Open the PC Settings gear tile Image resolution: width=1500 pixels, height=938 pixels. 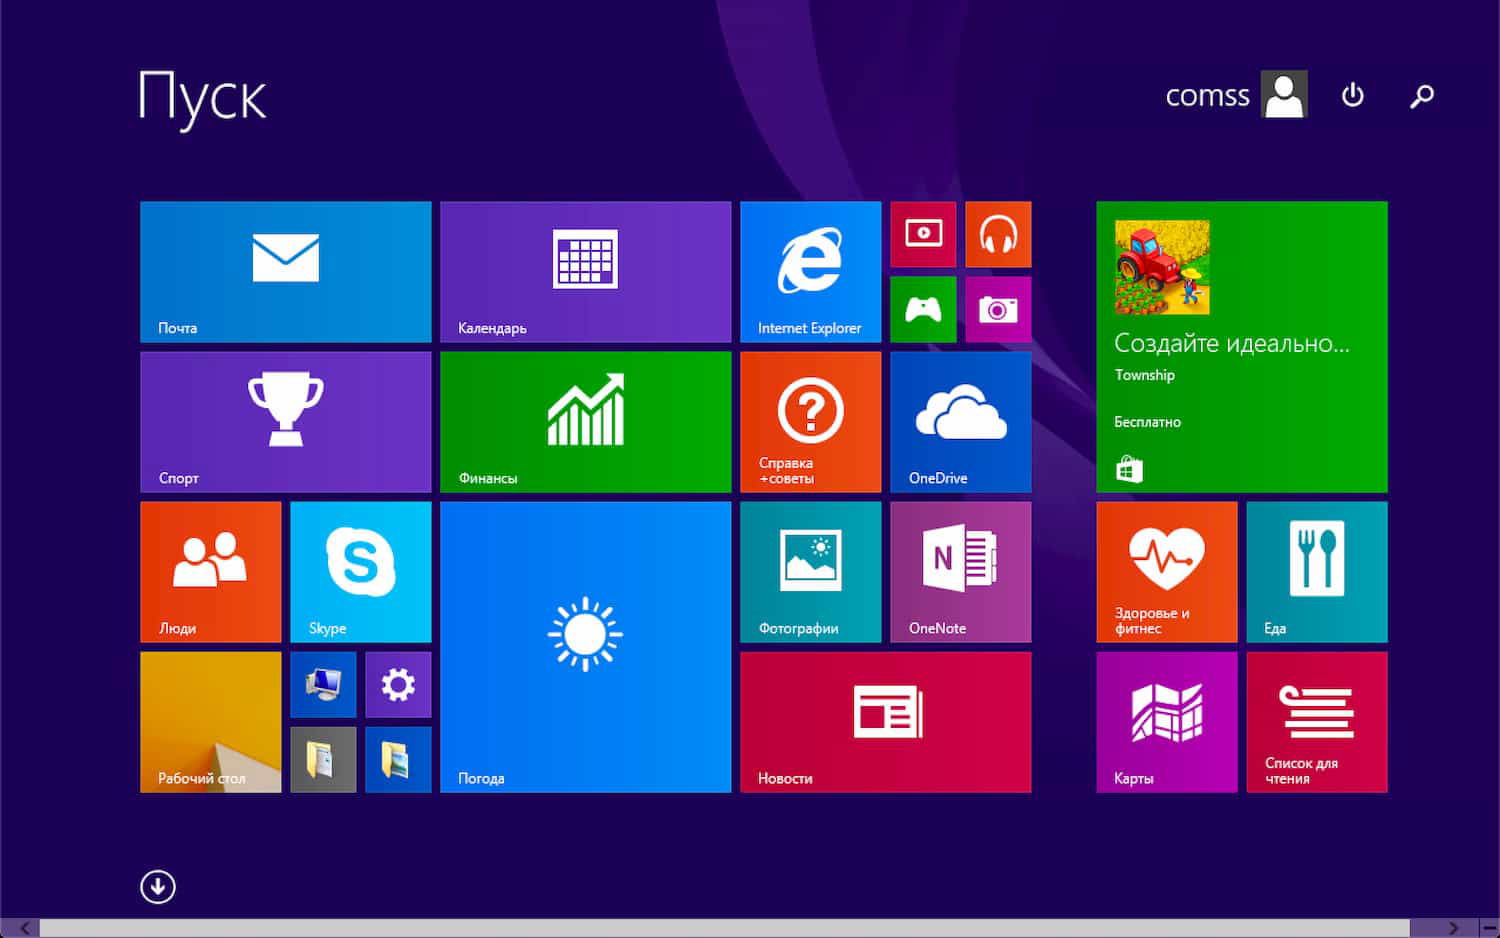coord(398,685)
